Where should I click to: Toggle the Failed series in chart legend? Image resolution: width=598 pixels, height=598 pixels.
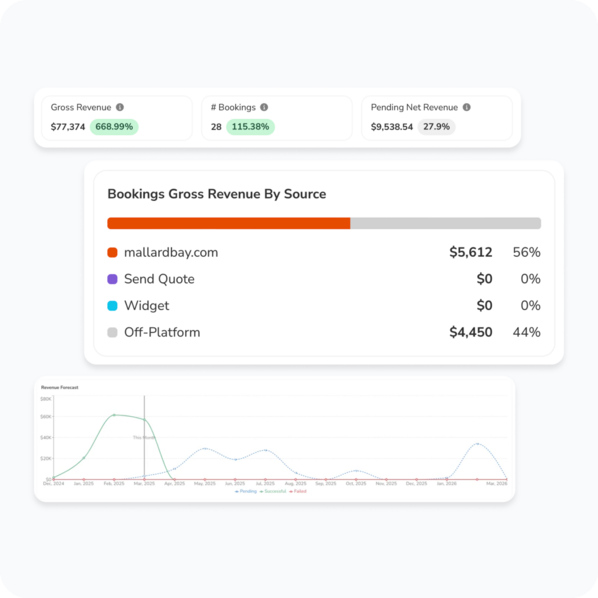point(298,491)
